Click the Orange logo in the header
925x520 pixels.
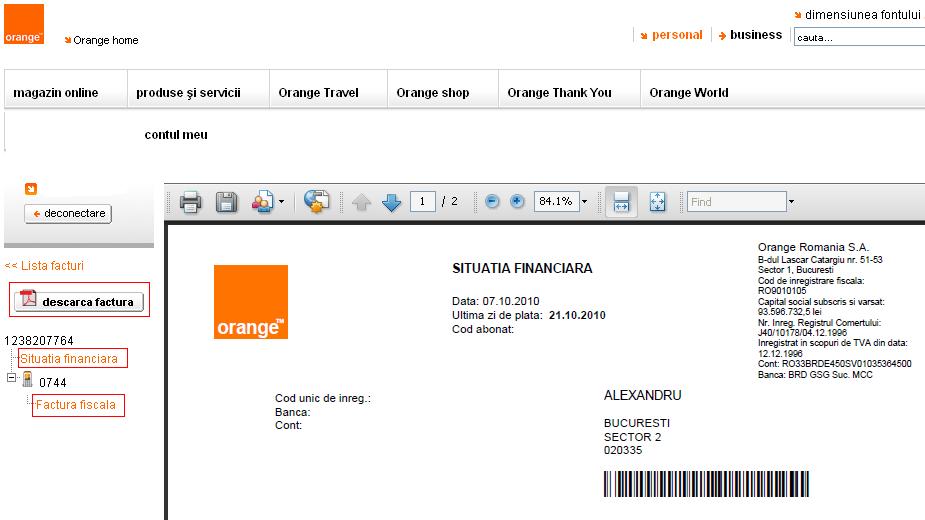pyautogui.click(x=24, y=24)
